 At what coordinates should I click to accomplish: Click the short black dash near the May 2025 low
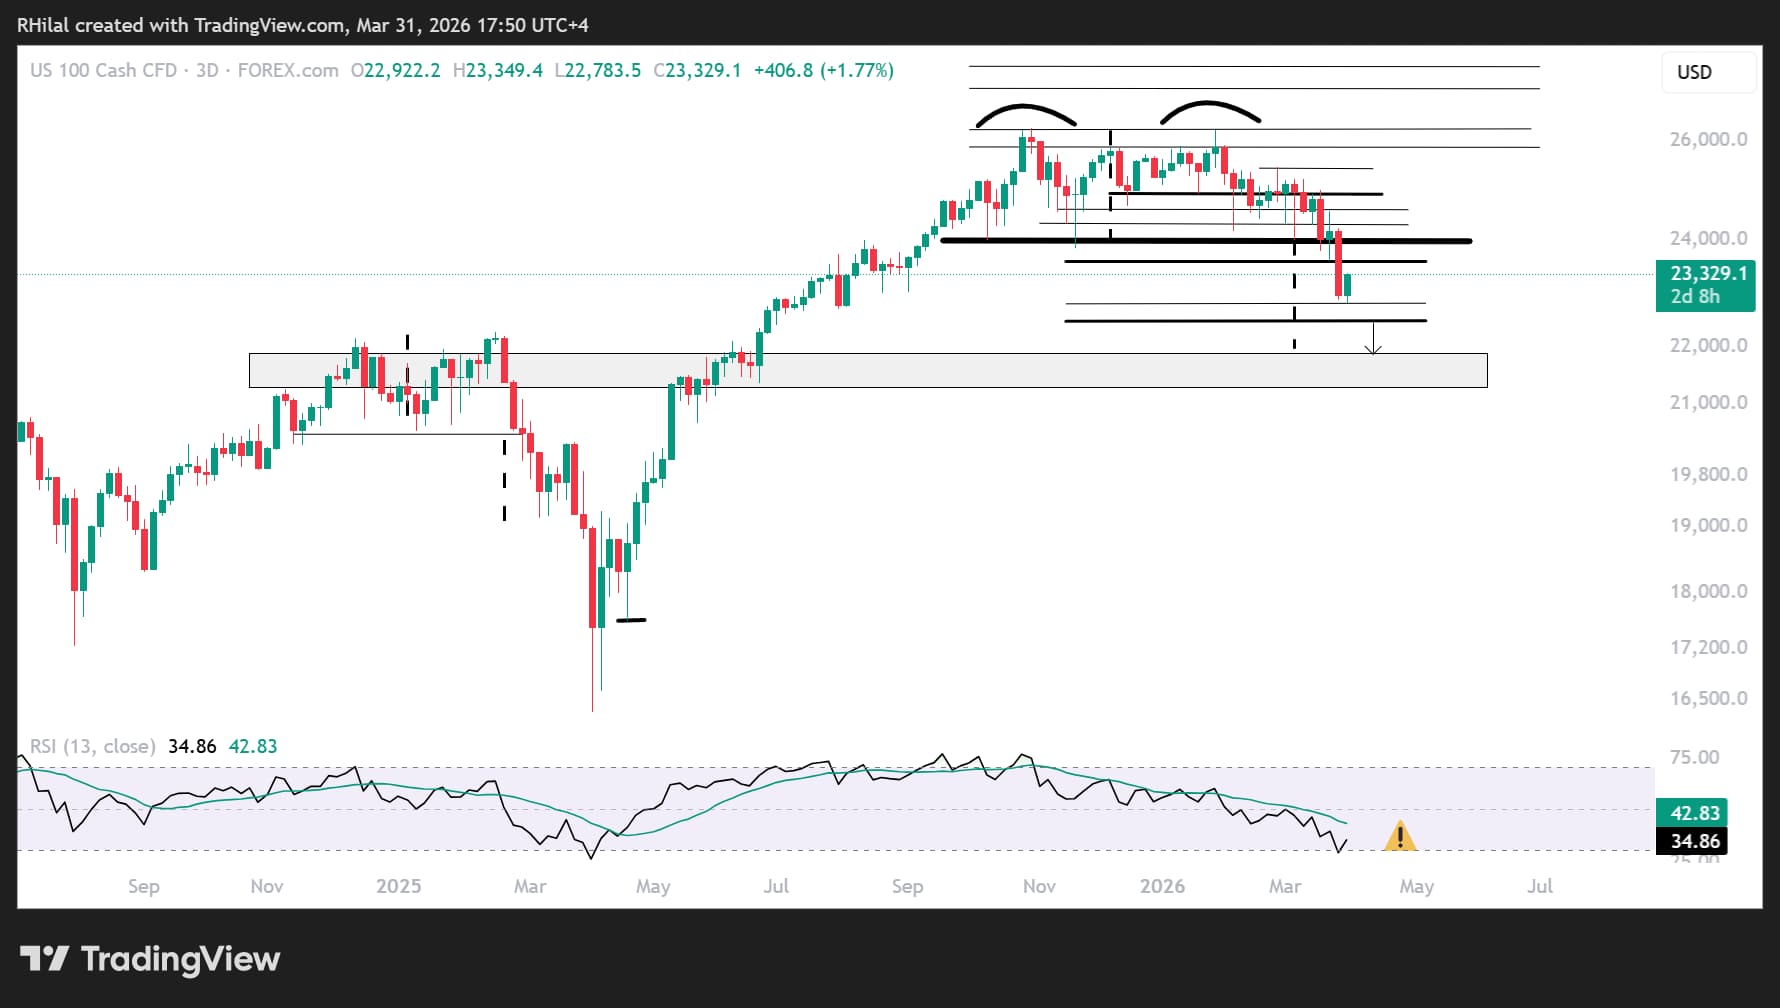click(631, 620)
